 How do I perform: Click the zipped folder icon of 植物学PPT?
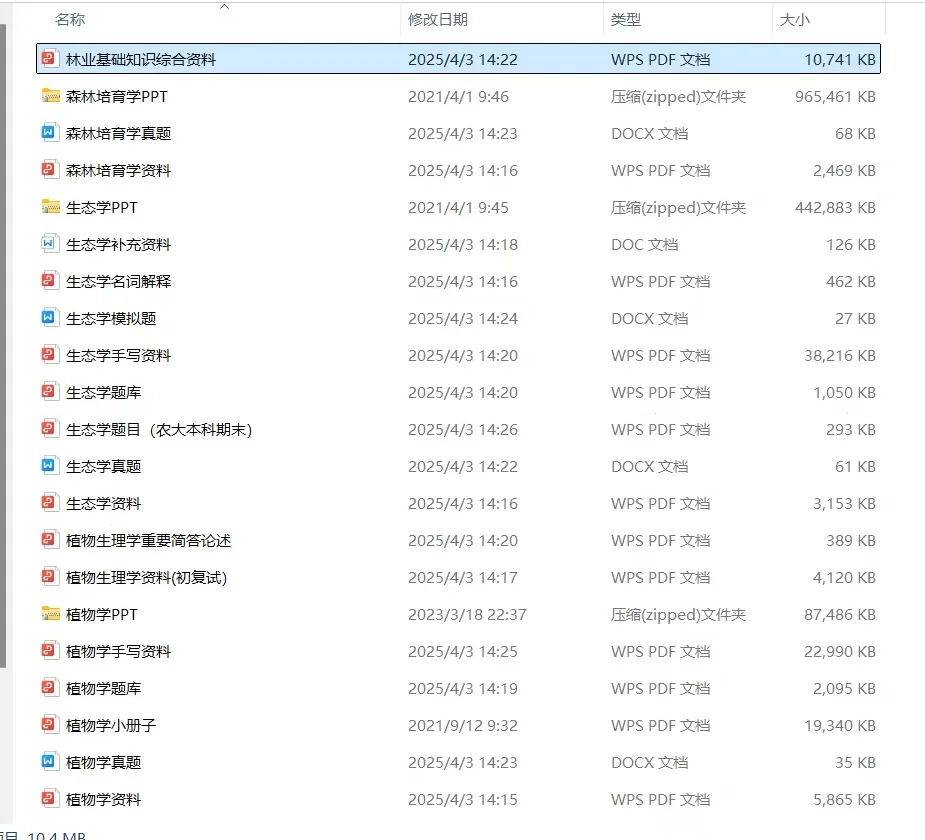click(50, 614)
